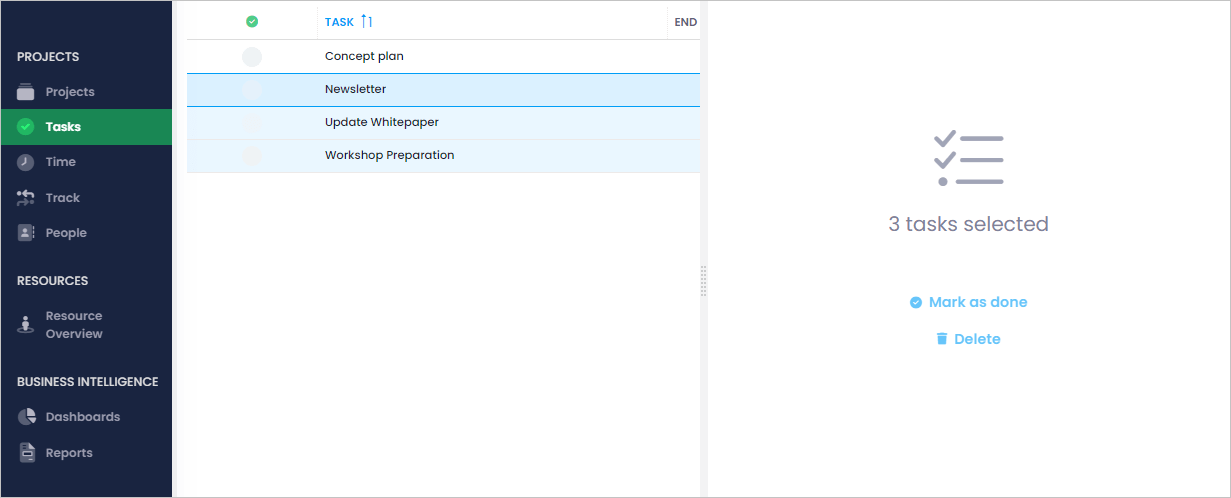Click the Time clock icon
The width and height of the screenshot is (1231, 498).
coord(26,162)
